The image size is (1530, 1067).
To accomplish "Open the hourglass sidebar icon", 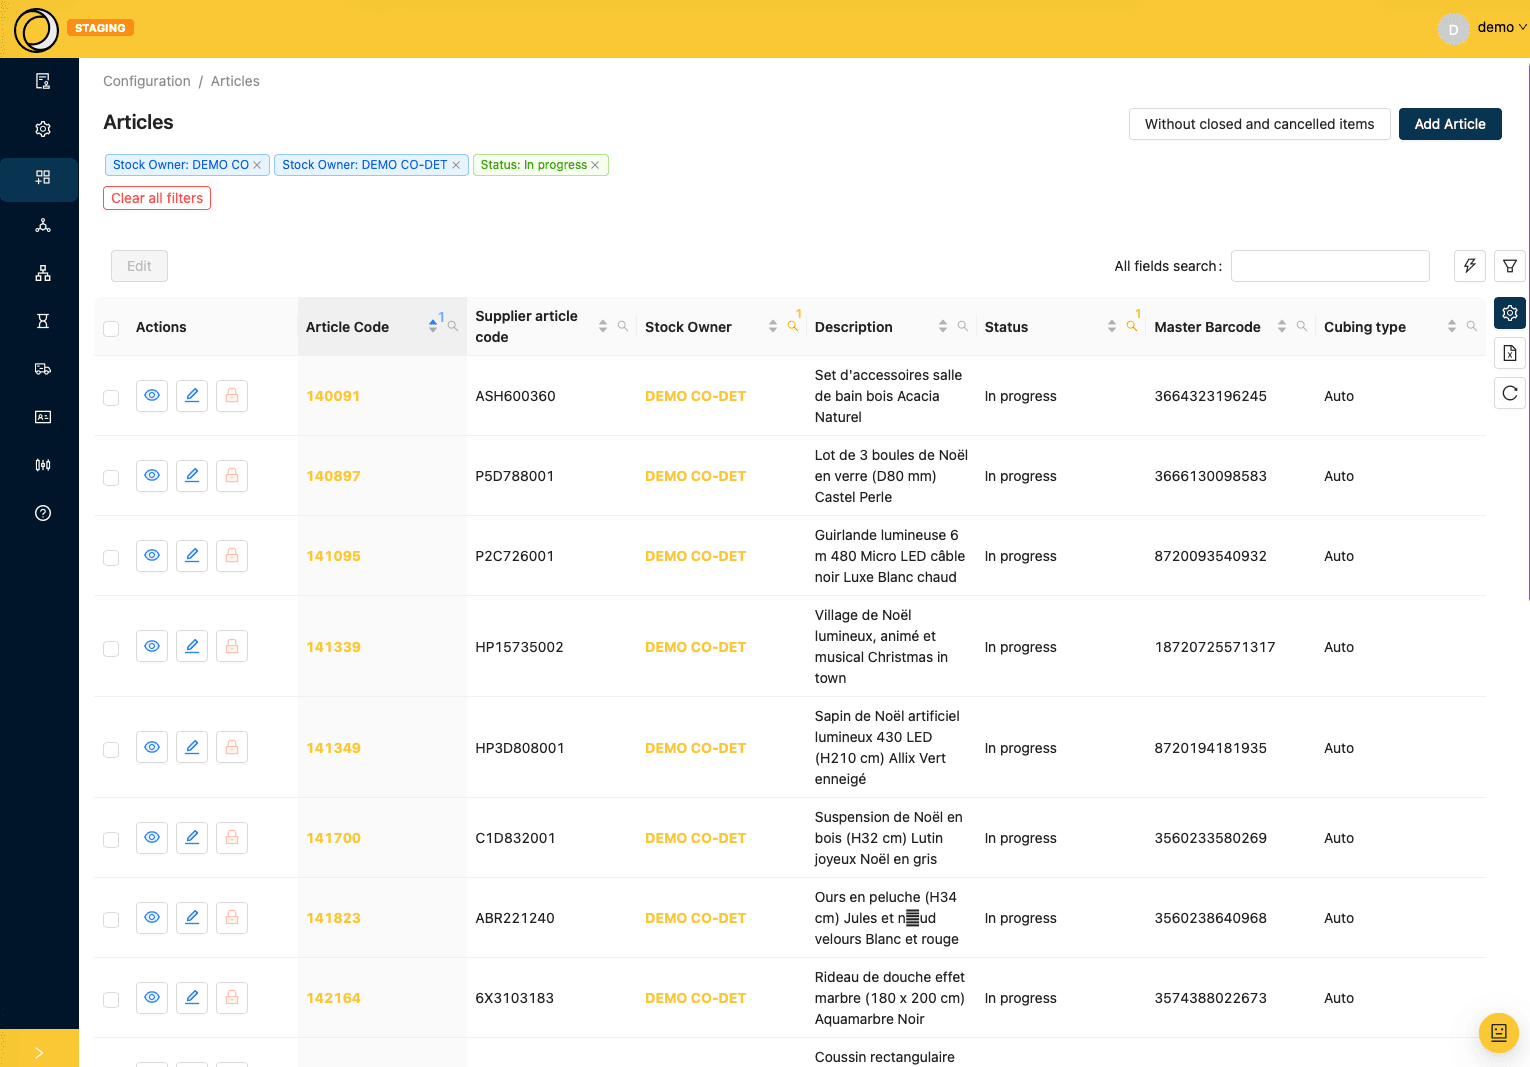I will 43,321.
